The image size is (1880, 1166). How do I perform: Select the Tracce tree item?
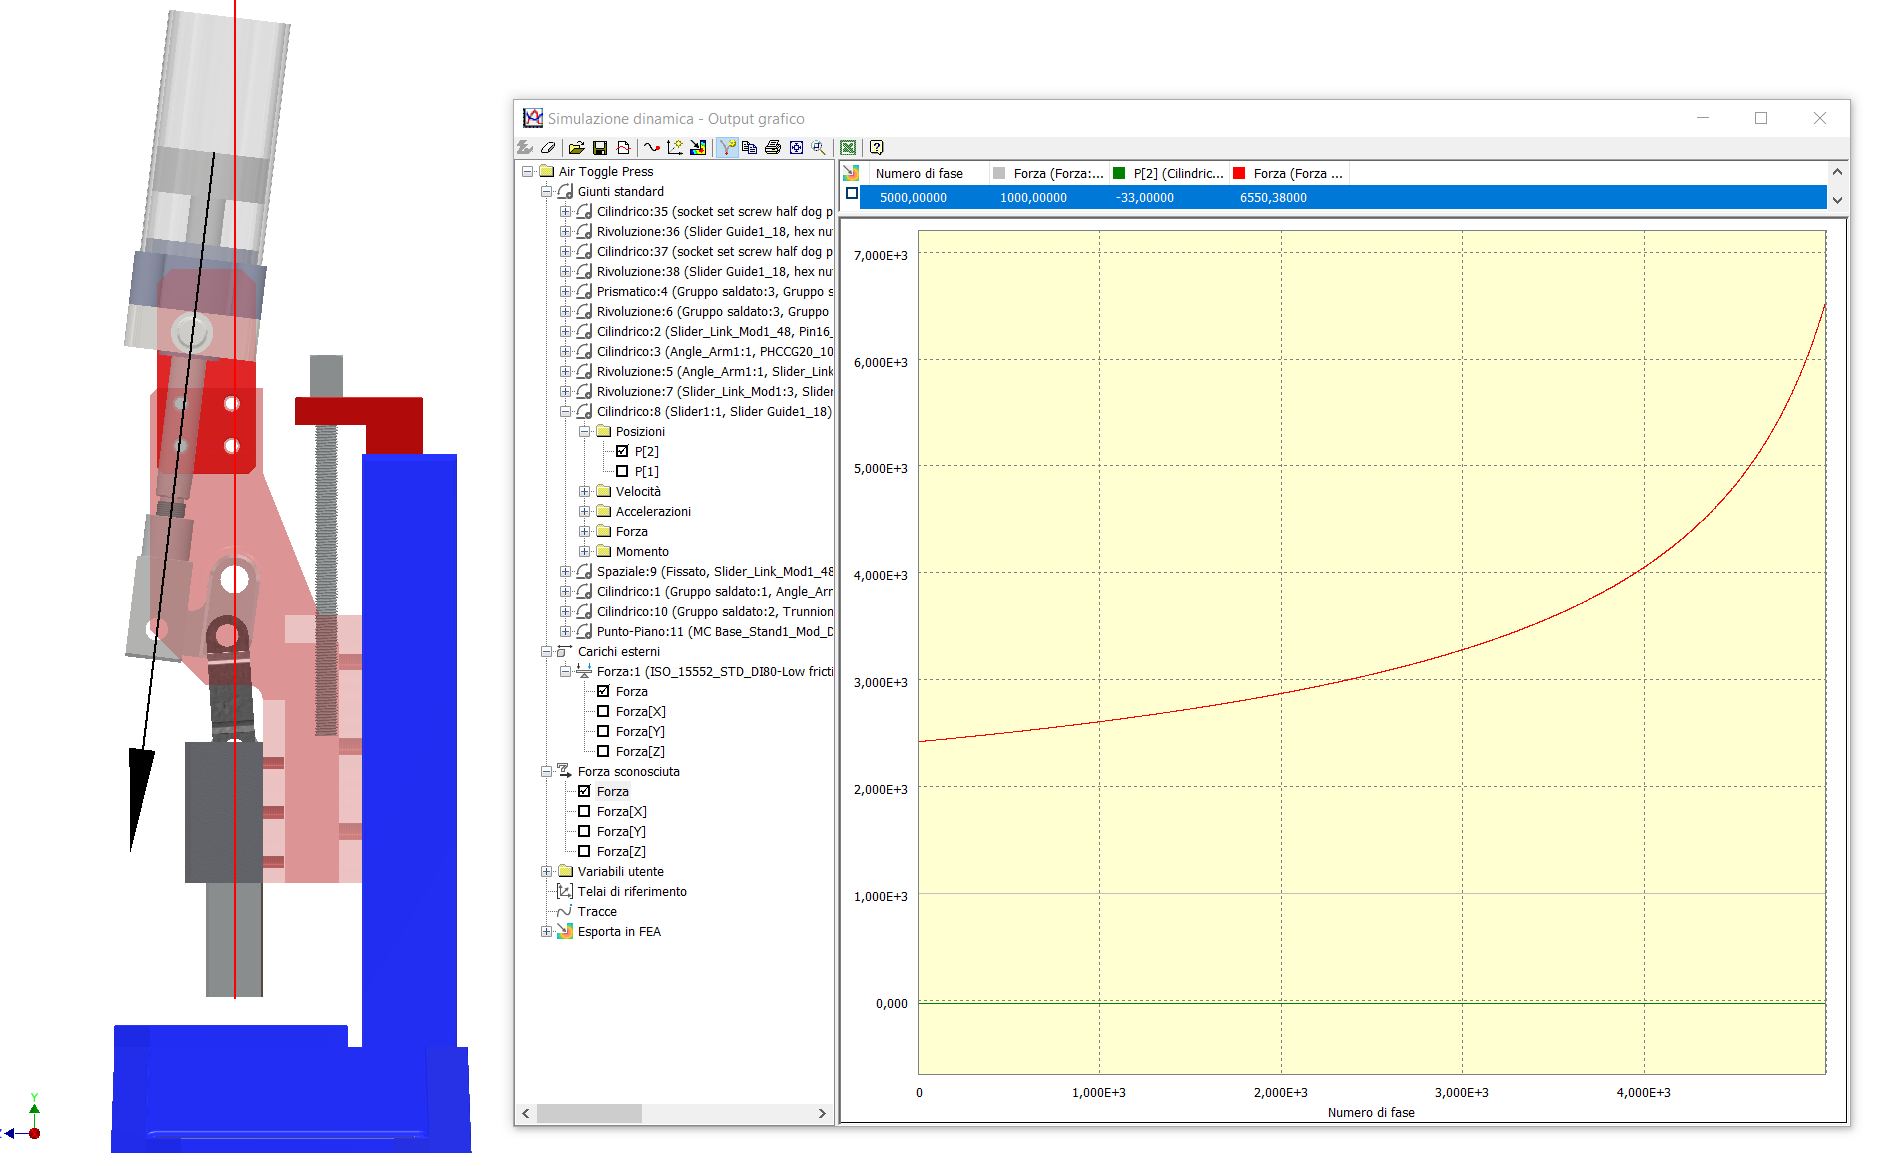point(597,911)
